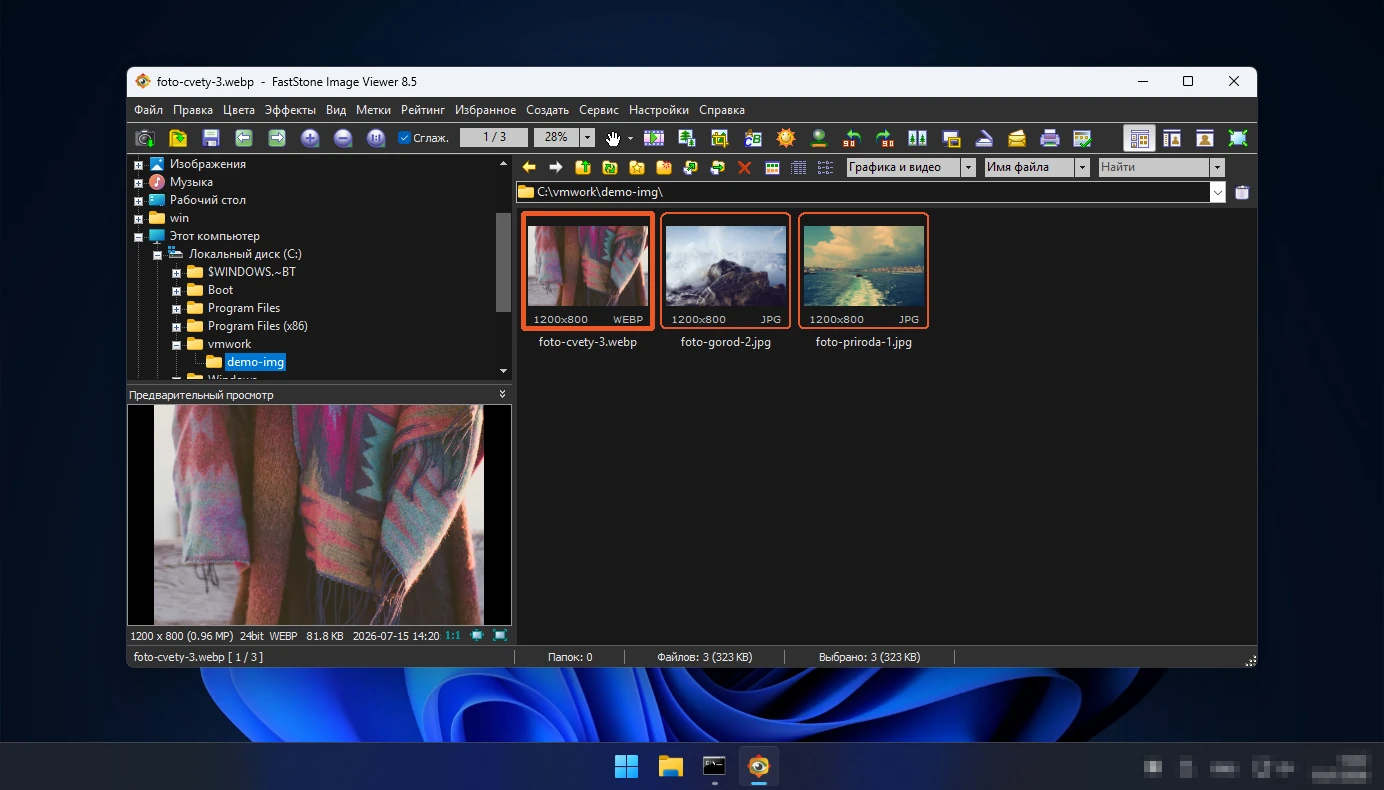Go to previous image with left arrow
This screenshot has width=1384, height=790.
(x=244, y=138)
